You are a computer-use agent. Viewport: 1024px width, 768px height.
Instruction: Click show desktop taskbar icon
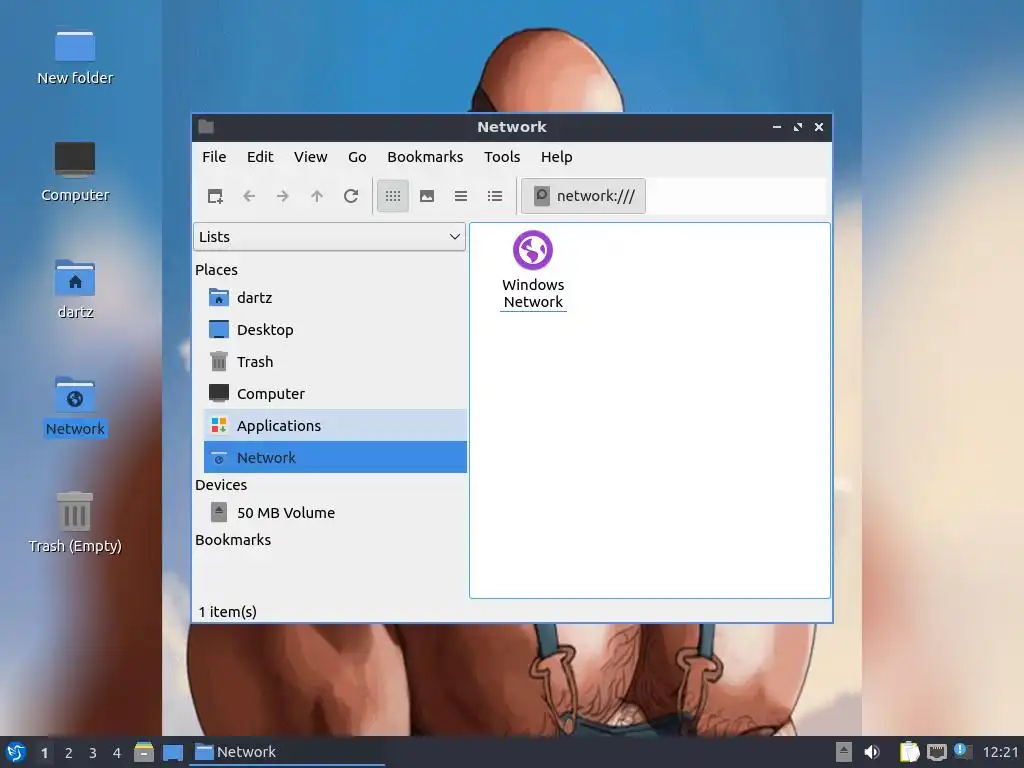172,752
